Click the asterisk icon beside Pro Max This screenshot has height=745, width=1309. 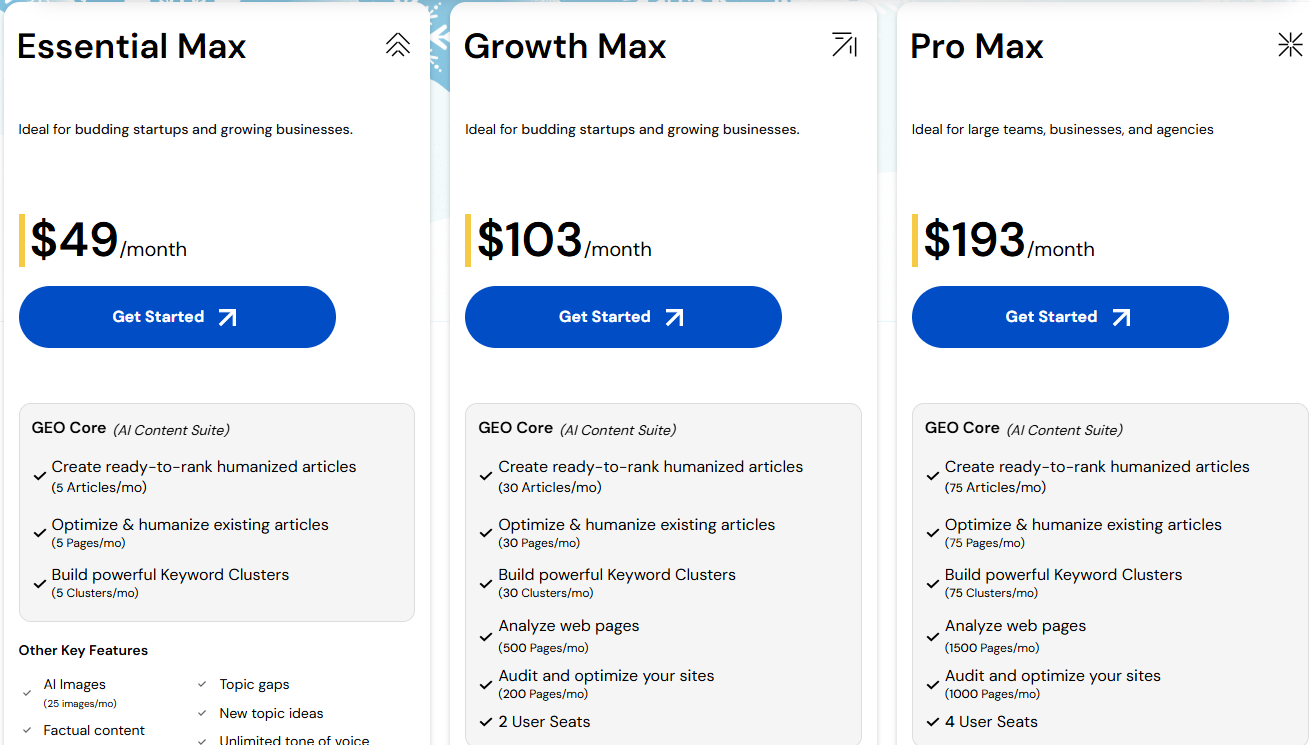point(1290,44)
